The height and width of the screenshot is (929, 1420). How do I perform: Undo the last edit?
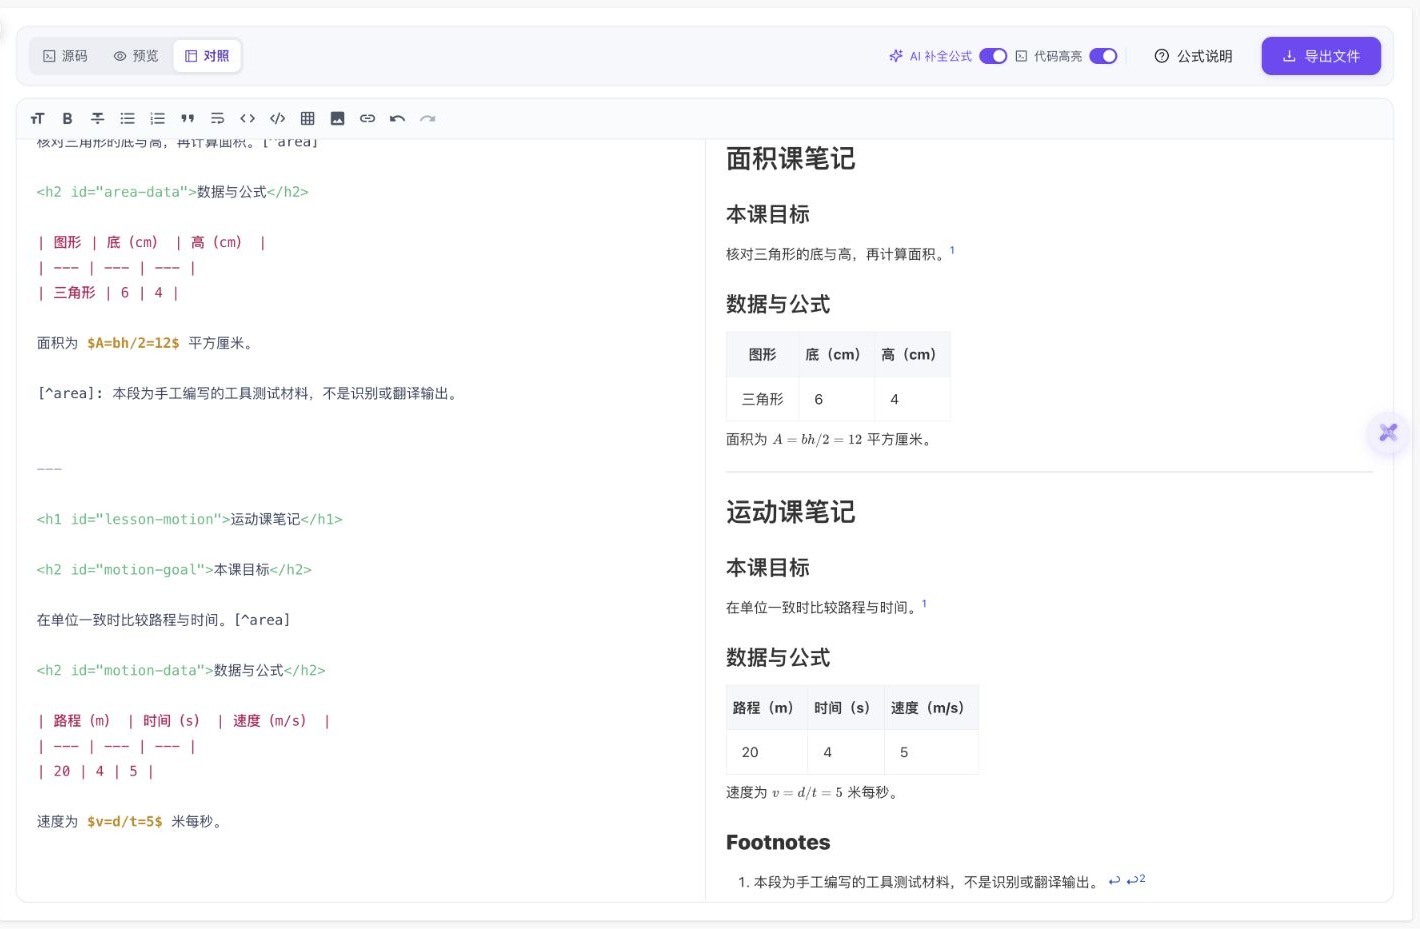tap(397, 118)
